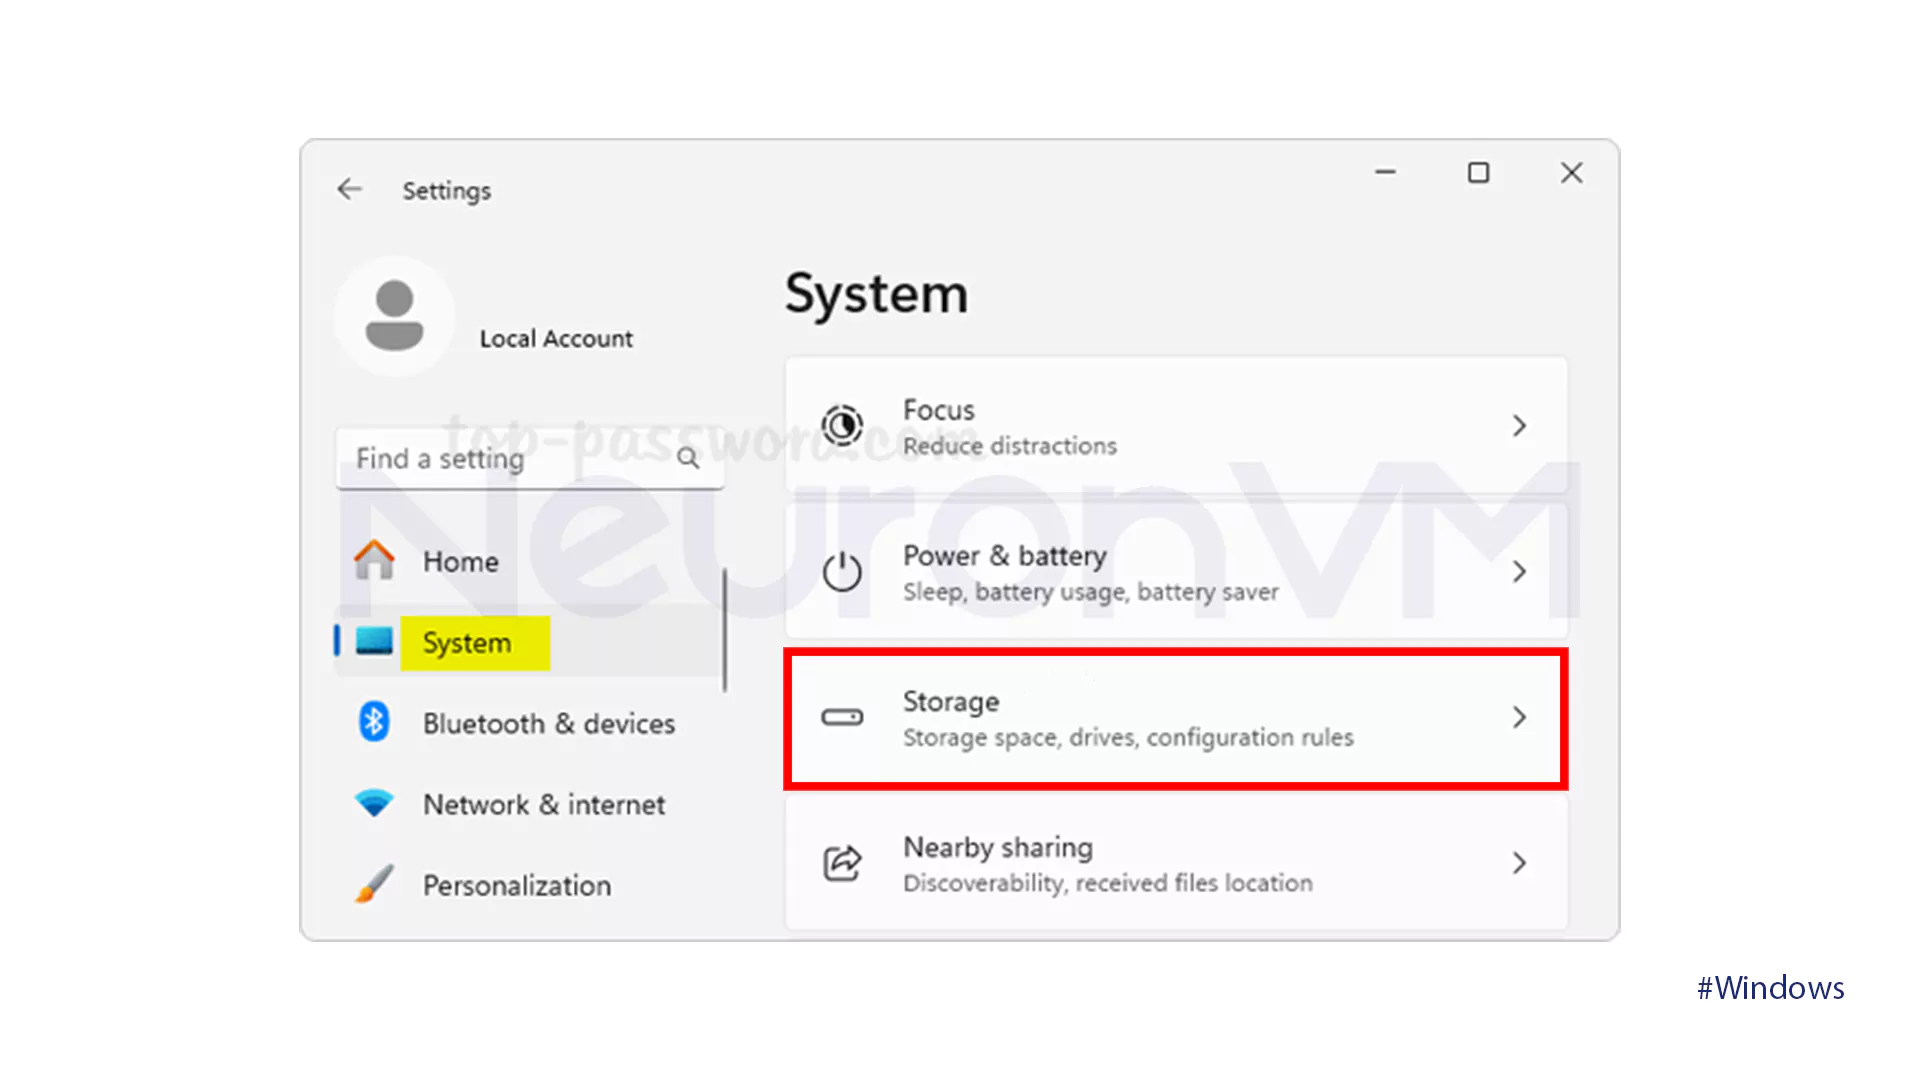Screen dimensions: 1920x1080
Task: Click back arrow to previous screen
Action: pos(348,189)
